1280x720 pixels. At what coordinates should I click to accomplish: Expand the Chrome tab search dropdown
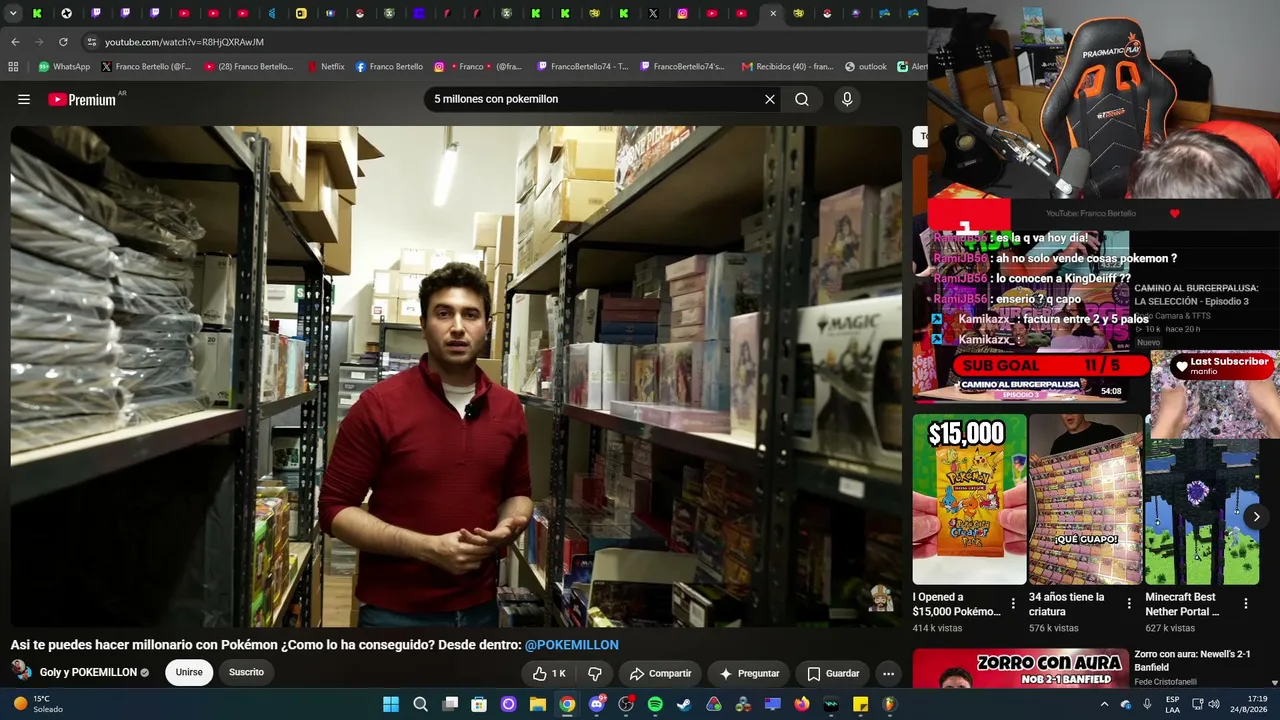13,13
